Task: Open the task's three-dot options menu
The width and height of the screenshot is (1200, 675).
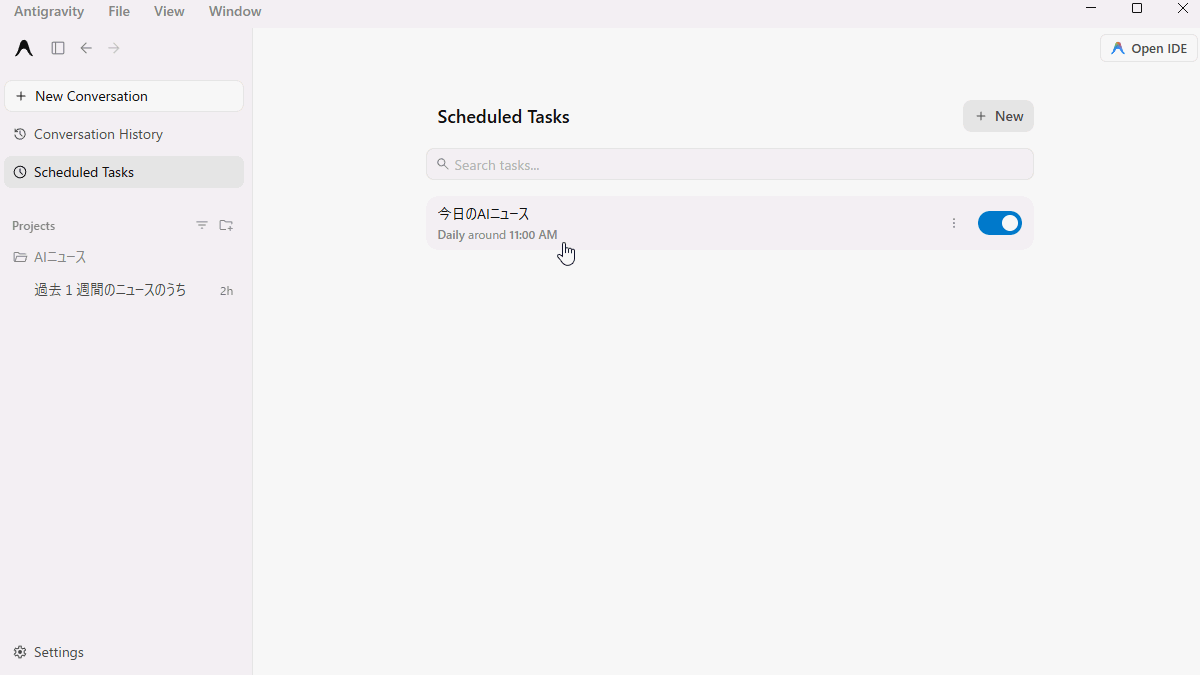Action: [954, 223]
